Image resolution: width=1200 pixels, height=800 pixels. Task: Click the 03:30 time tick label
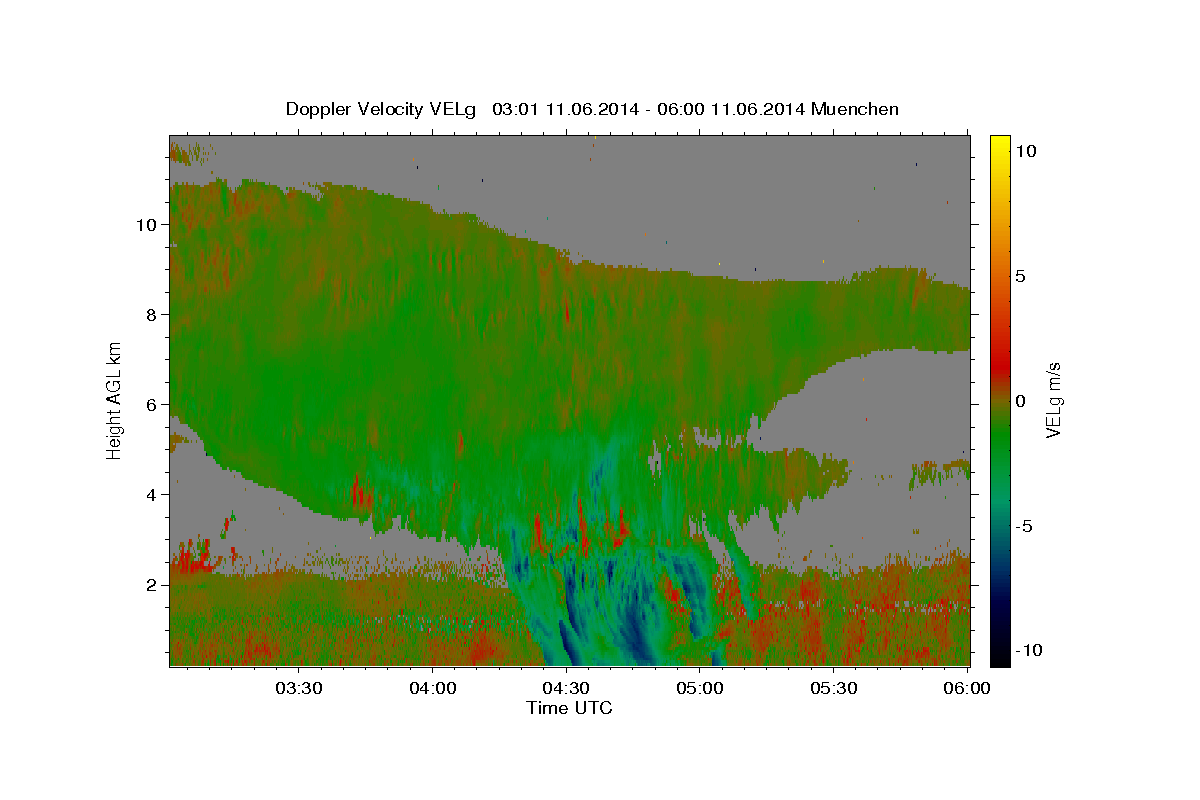(299, 688)
